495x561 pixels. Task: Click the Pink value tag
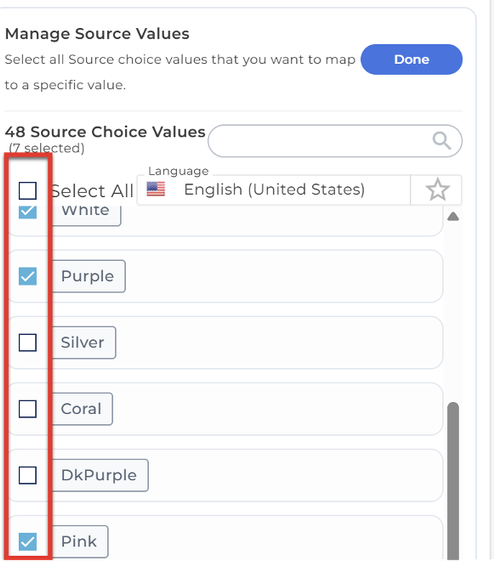coord(79,542)
